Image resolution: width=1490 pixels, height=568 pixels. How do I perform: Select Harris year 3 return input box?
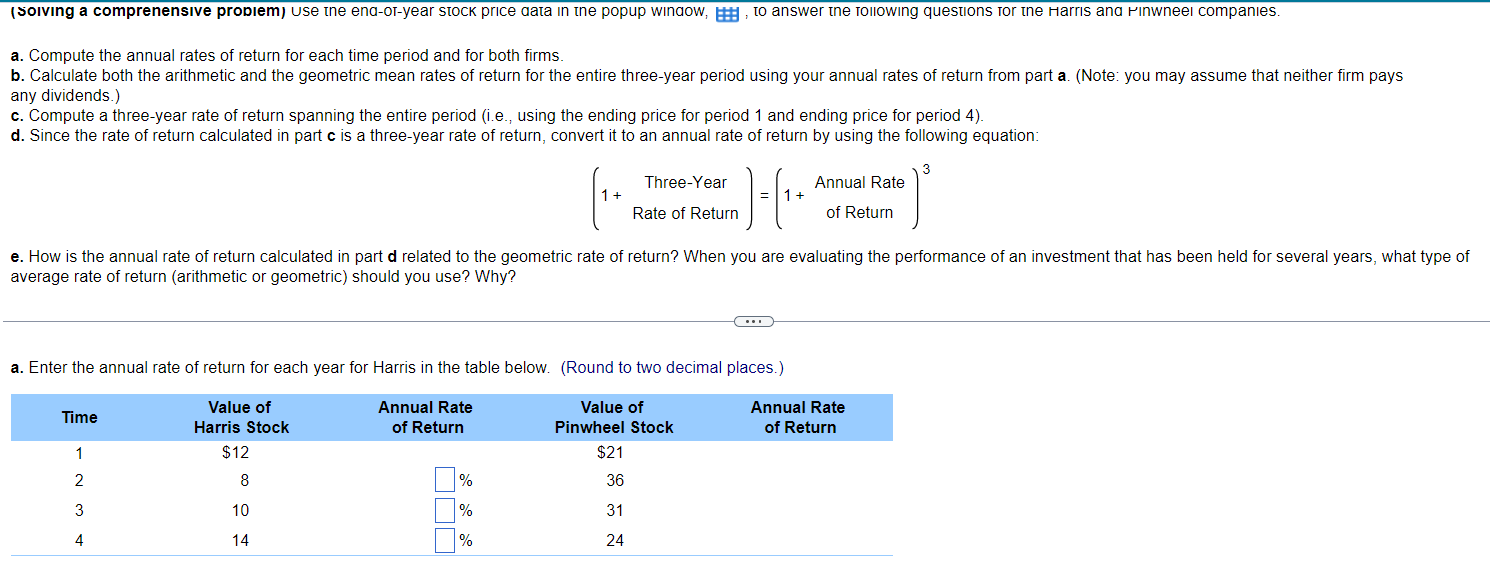[445, 511]
